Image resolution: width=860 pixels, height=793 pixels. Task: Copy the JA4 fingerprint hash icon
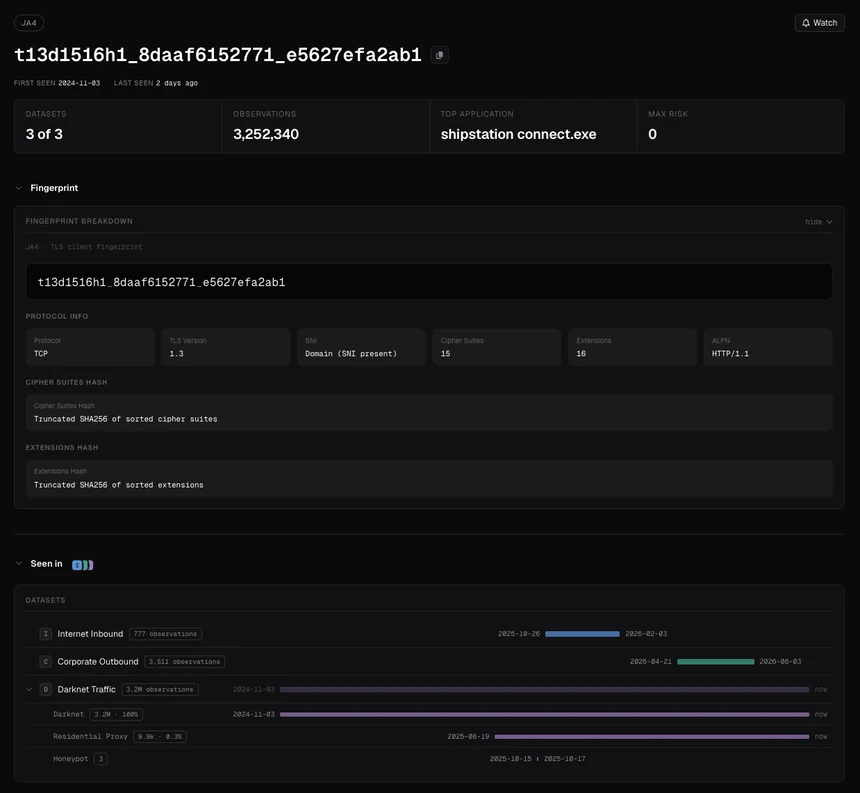tap(439, 55)
